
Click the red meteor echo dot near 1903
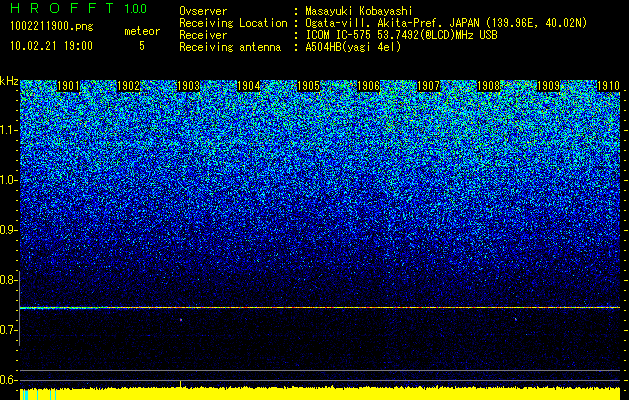tap(181, 320)
